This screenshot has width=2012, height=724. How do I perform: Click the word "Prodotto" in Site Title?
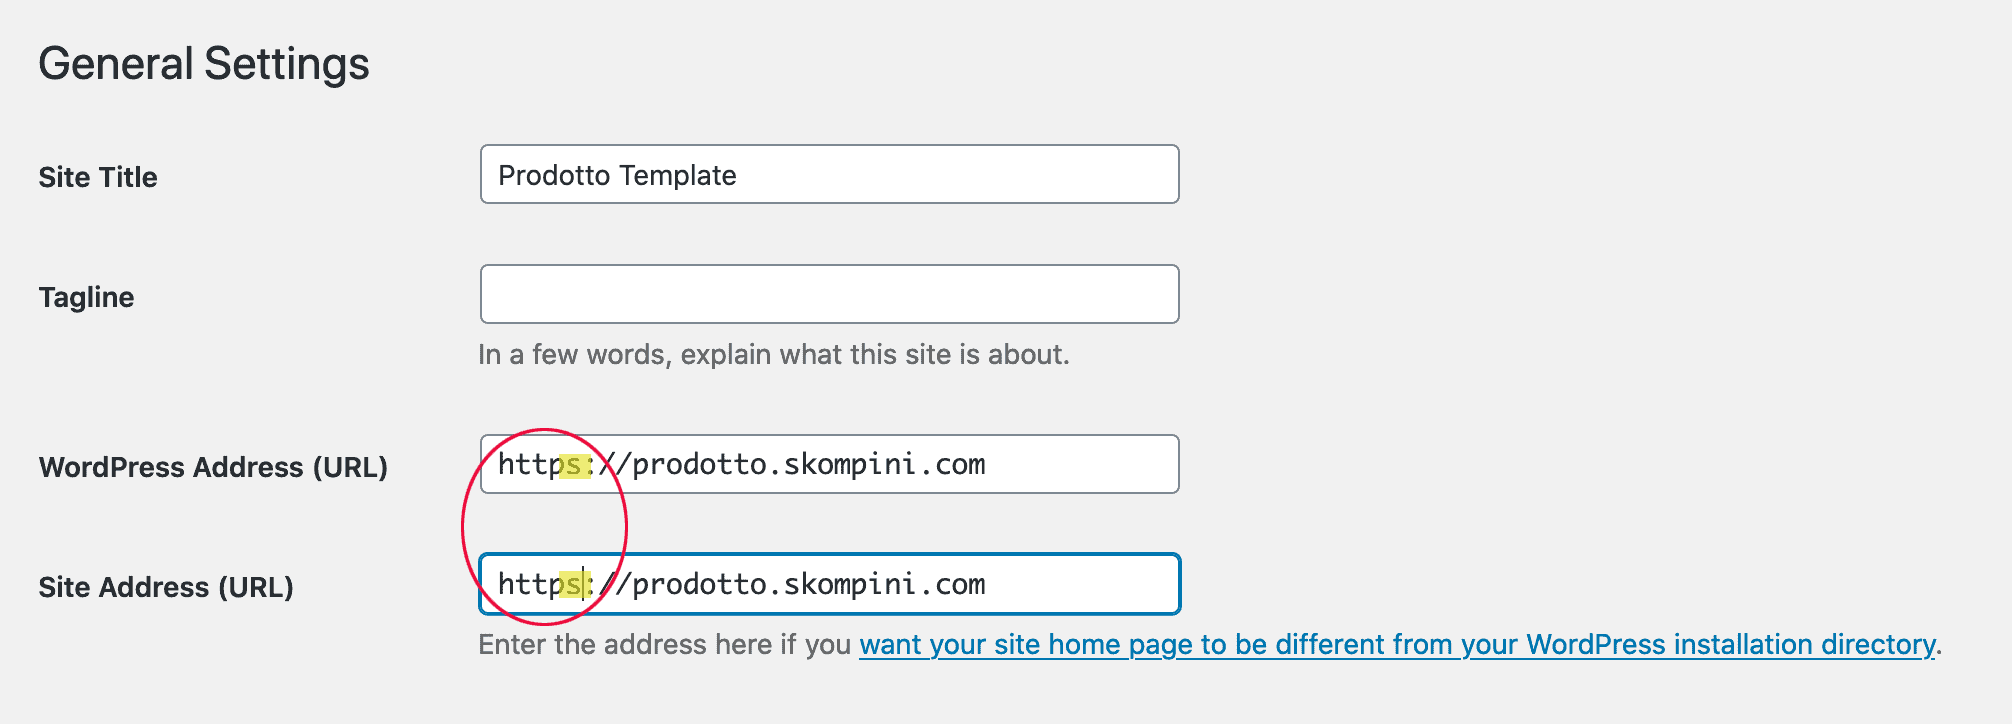click(x=553, y=175)
